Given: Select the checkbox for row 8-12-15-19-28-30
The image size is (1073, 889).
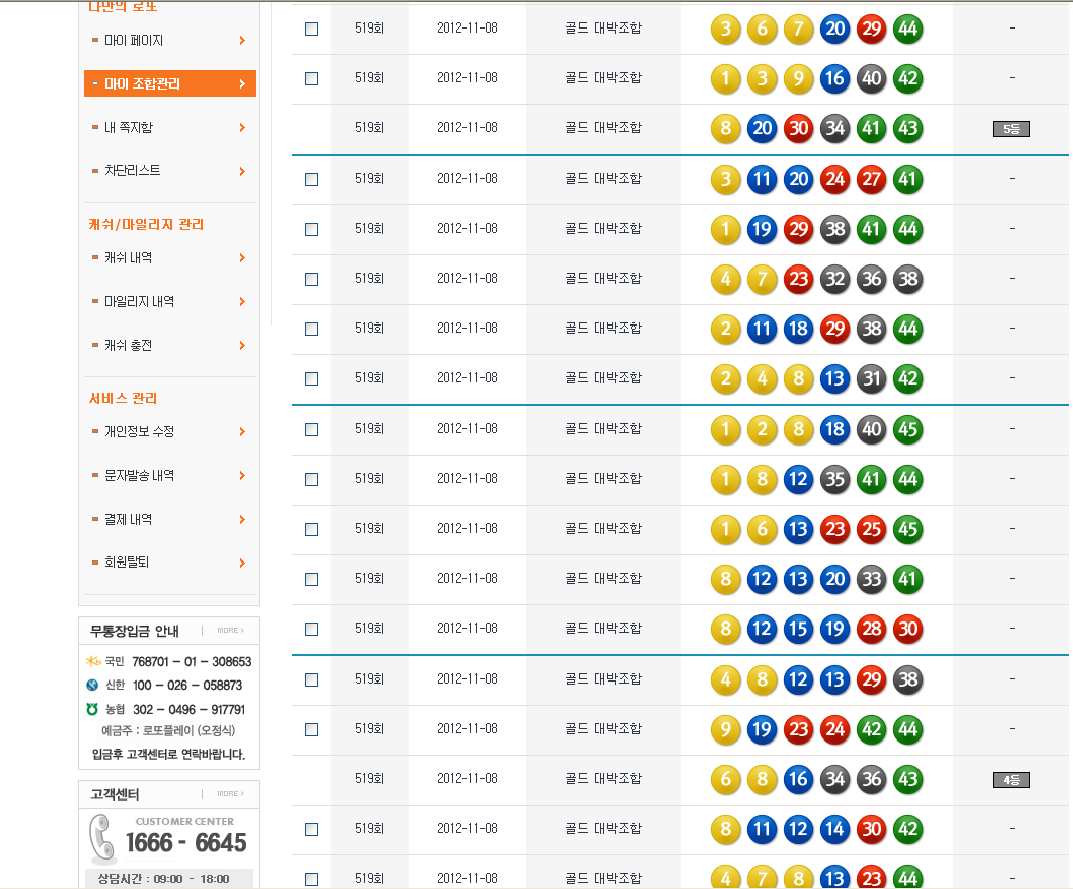Looking at the screenshot, I should click(311, 629).
